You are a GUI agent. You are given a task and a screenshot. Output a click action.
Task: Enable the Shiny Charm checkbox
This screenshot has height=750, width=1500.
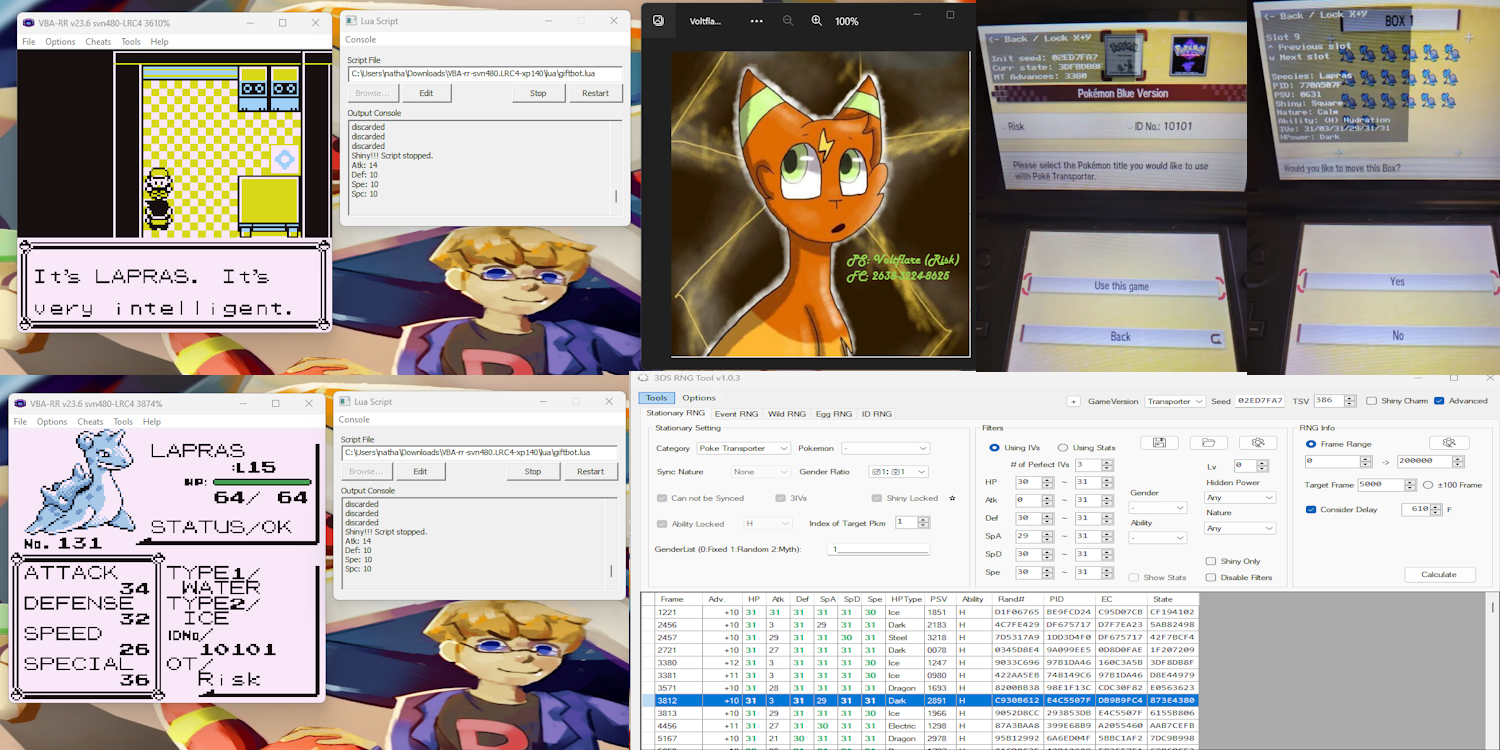1371,401
